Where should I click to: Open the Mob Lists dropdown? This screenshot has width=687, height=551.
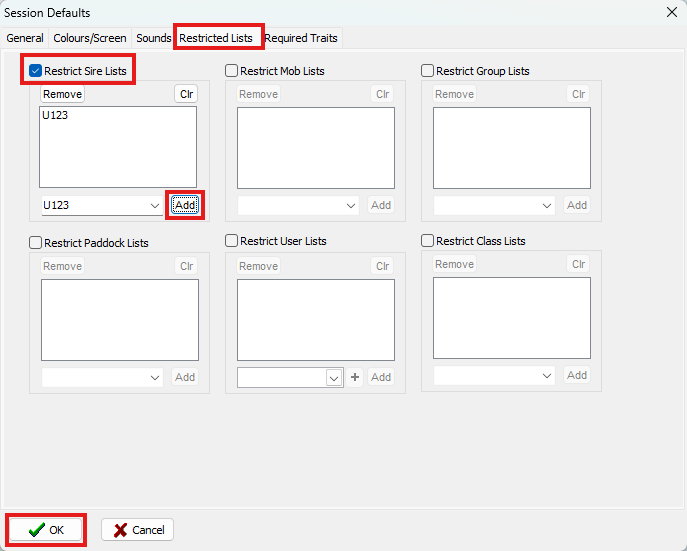[350, 206]
